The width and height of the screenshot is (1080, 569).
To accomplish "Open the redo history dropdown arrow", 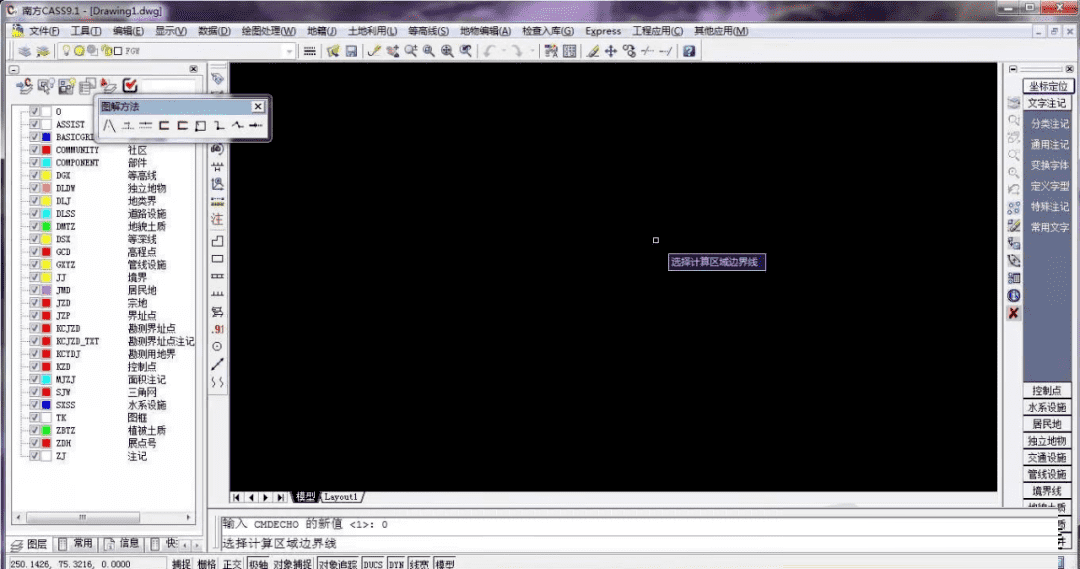I will 532,51.
